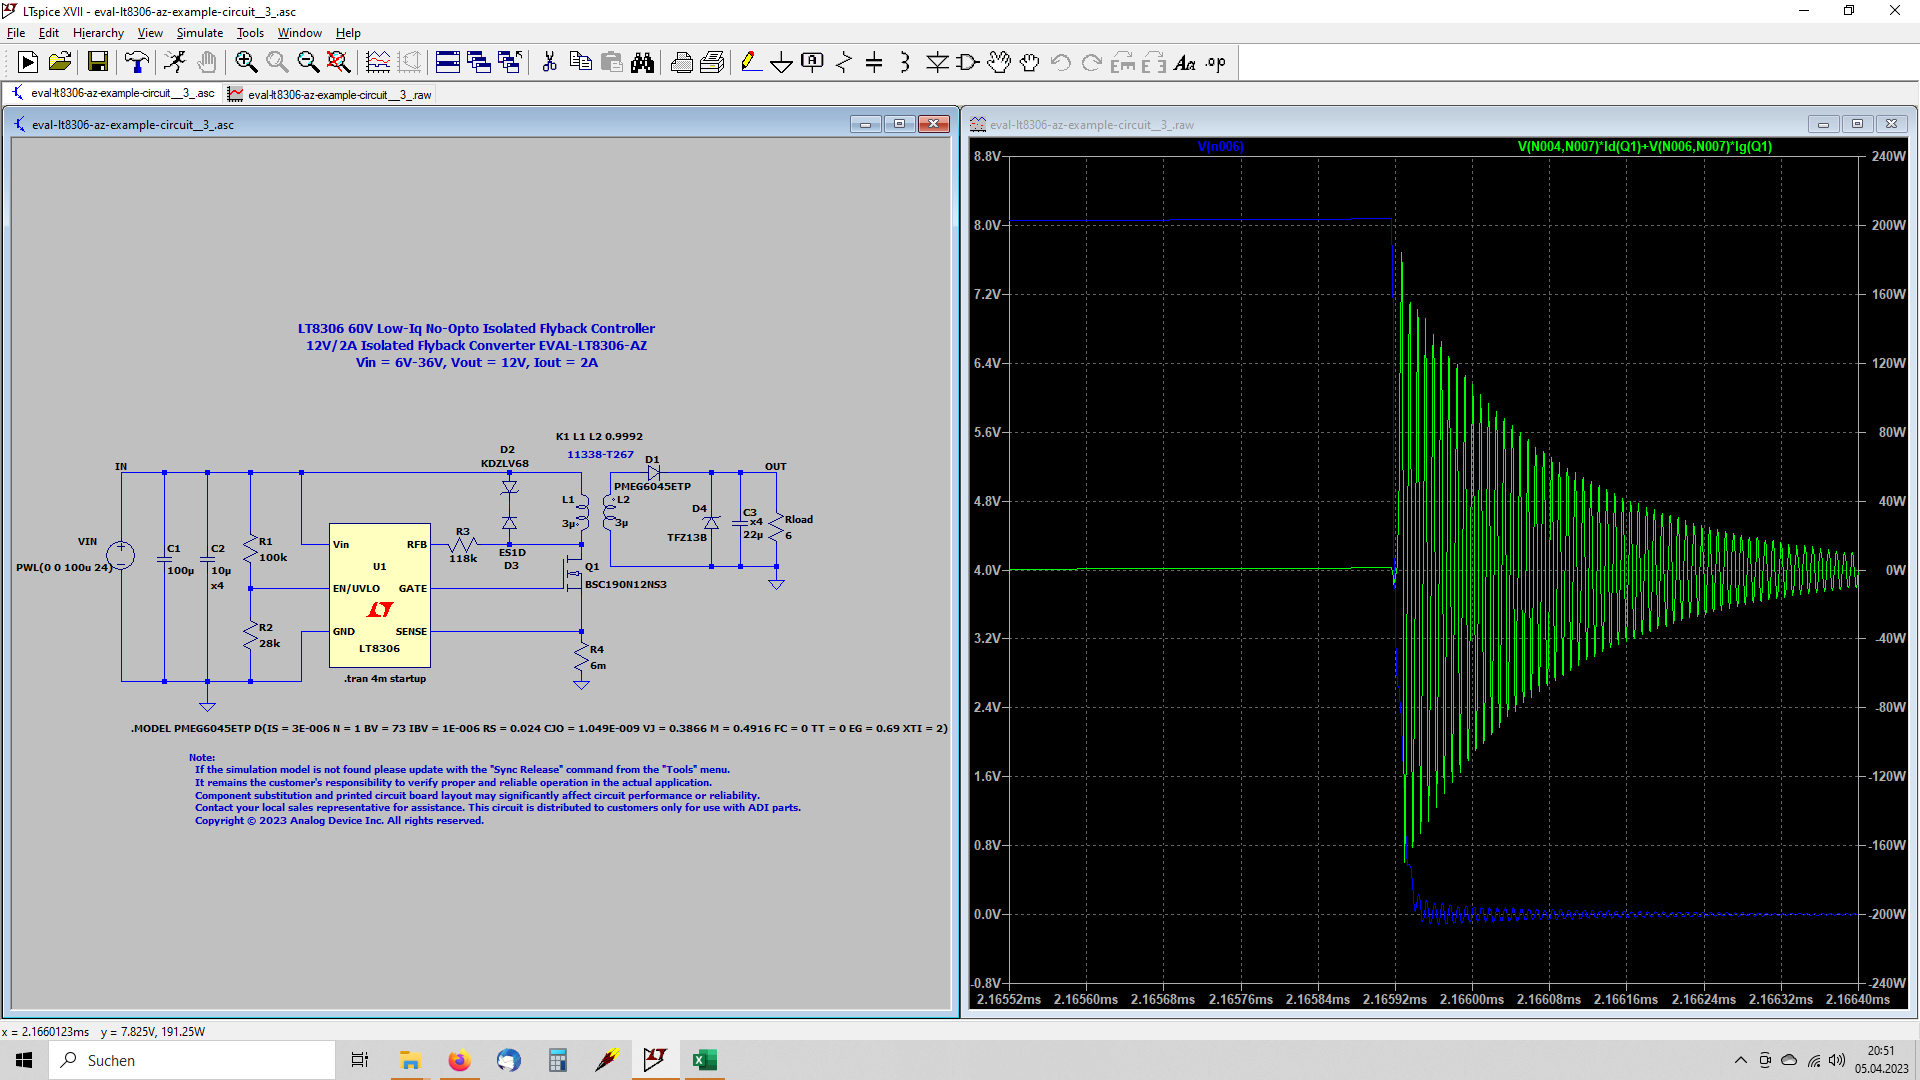Click the .tran 4m startup directive

click(385, 678)
